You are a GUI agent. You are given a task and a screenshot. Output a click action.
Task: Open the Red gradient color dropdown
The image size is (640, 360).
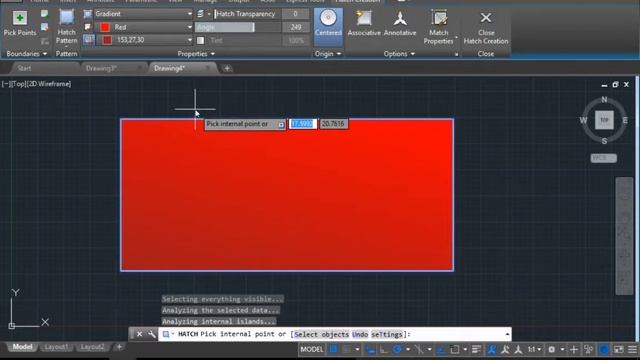pyautogui.click(x=189, y=27)
